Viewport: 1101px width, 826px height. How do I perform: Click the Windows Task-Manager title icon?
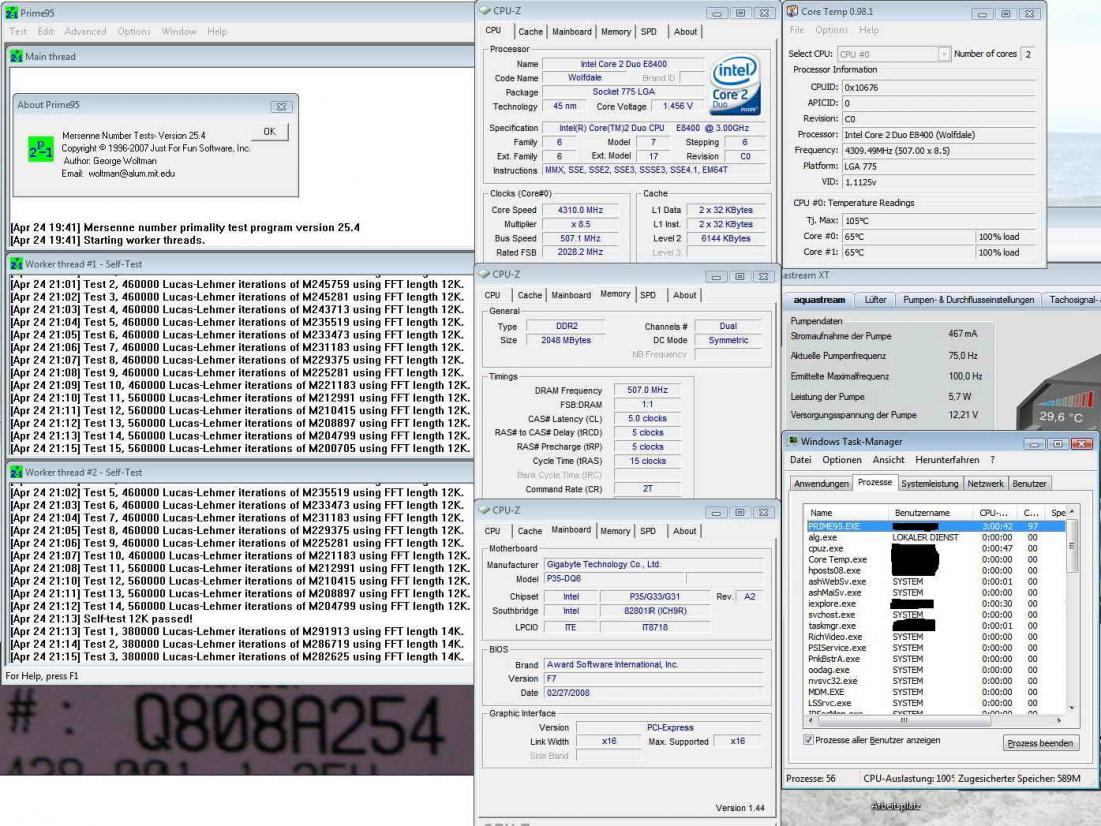click(793, 441)
